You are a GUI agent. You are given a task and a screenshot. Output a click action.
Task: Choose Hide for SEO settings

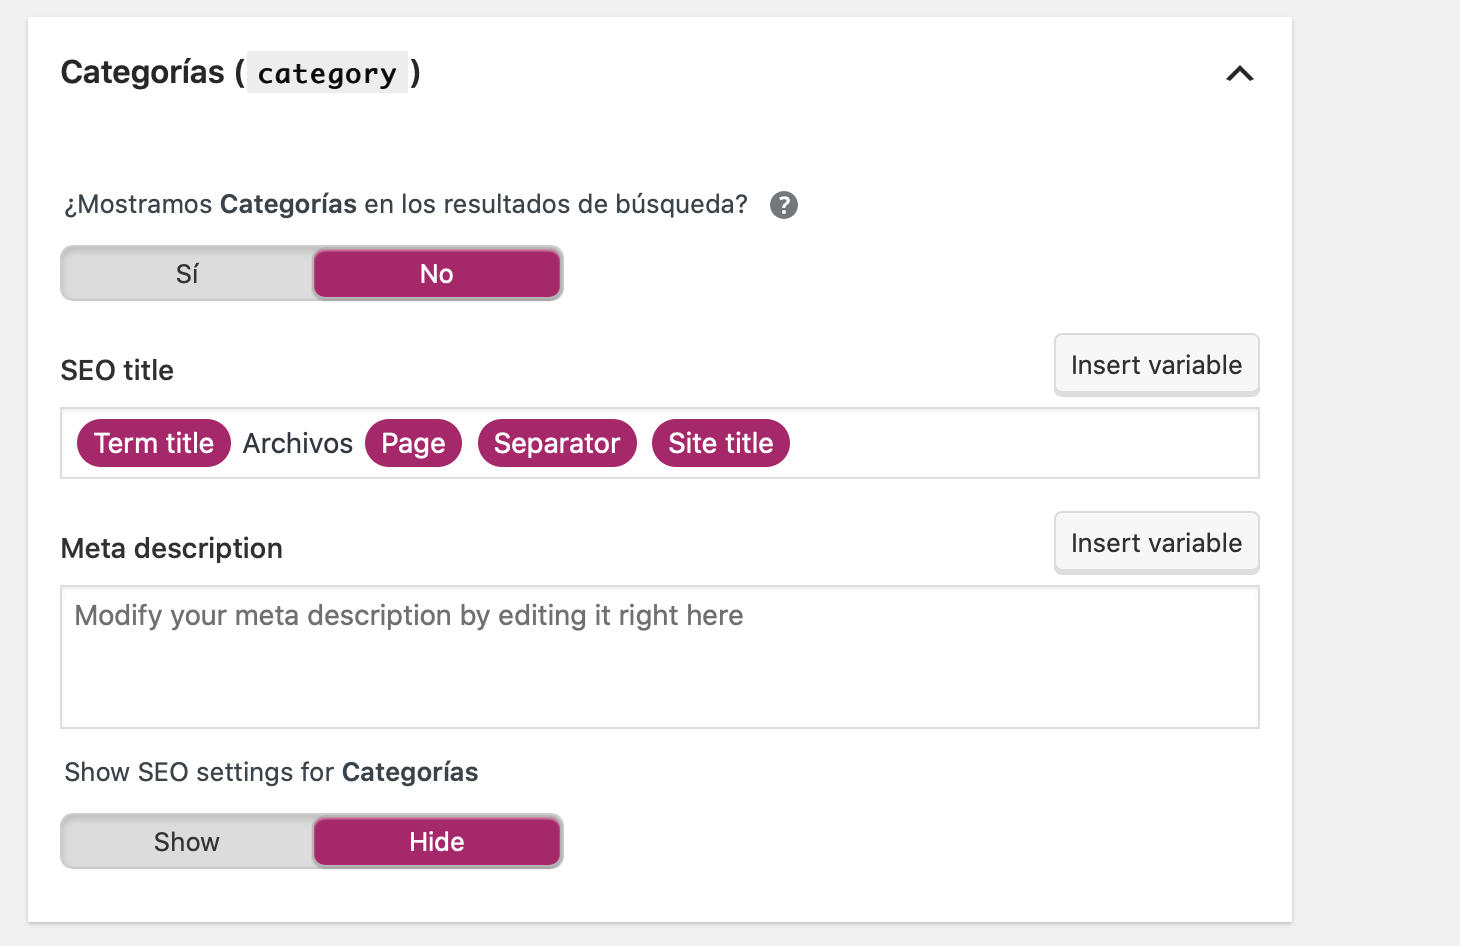pyautogui.click(x=437, y=841)
